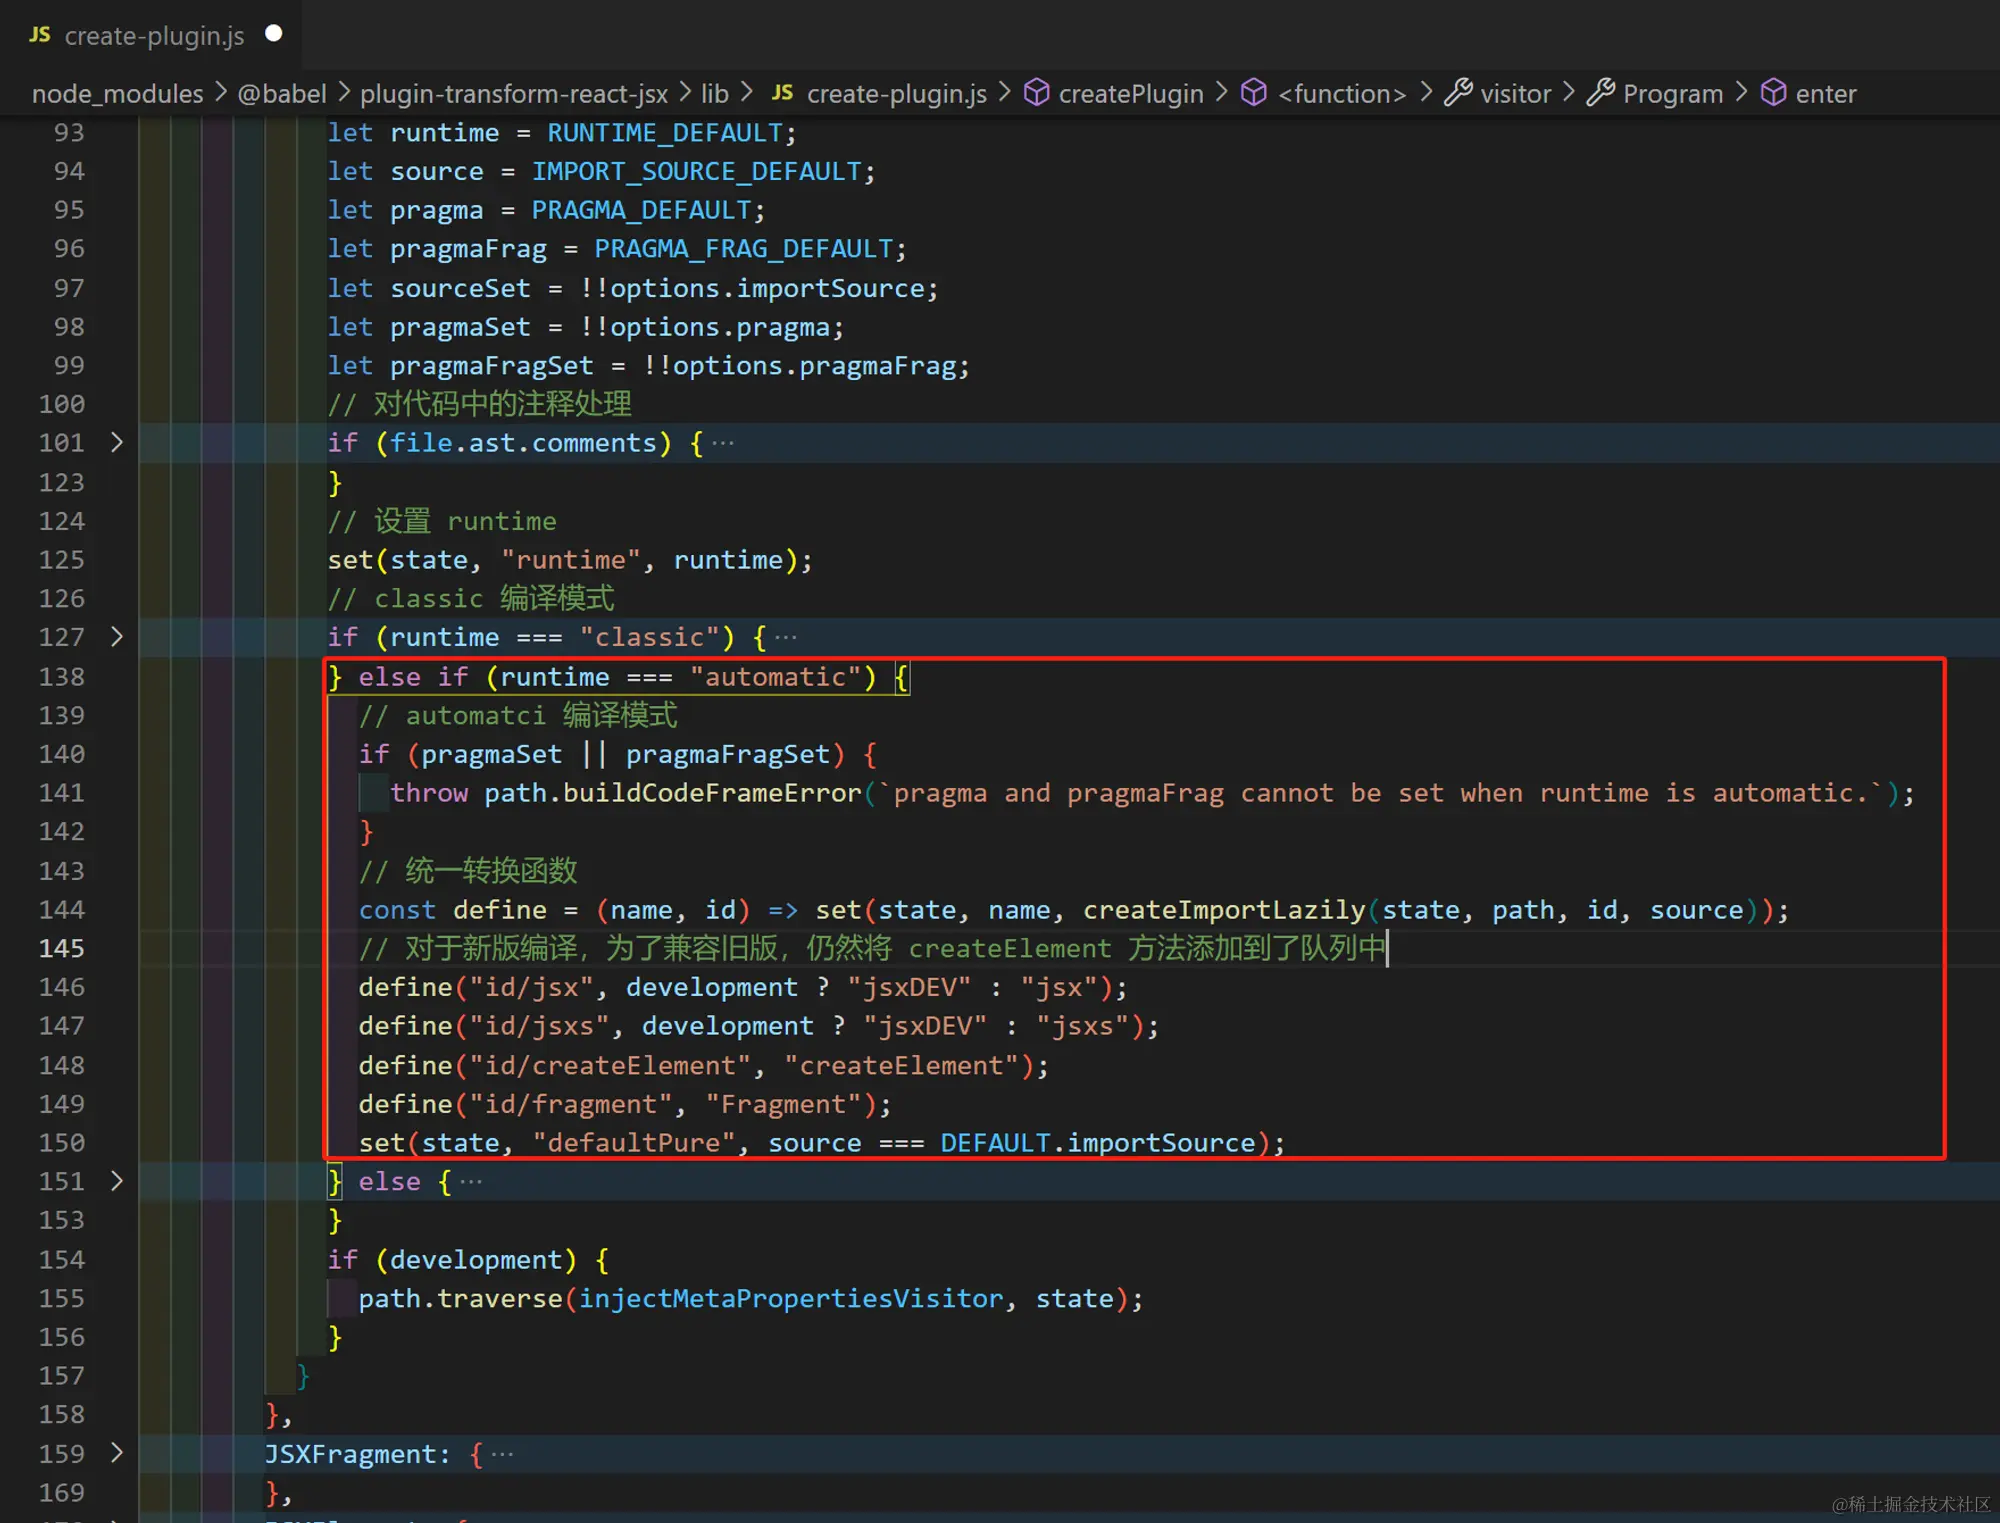Click JS icon before create-plugin.js breadcrumb
The width and height of the screenshot is (2000, 1523).
click(x=782, y=93)
